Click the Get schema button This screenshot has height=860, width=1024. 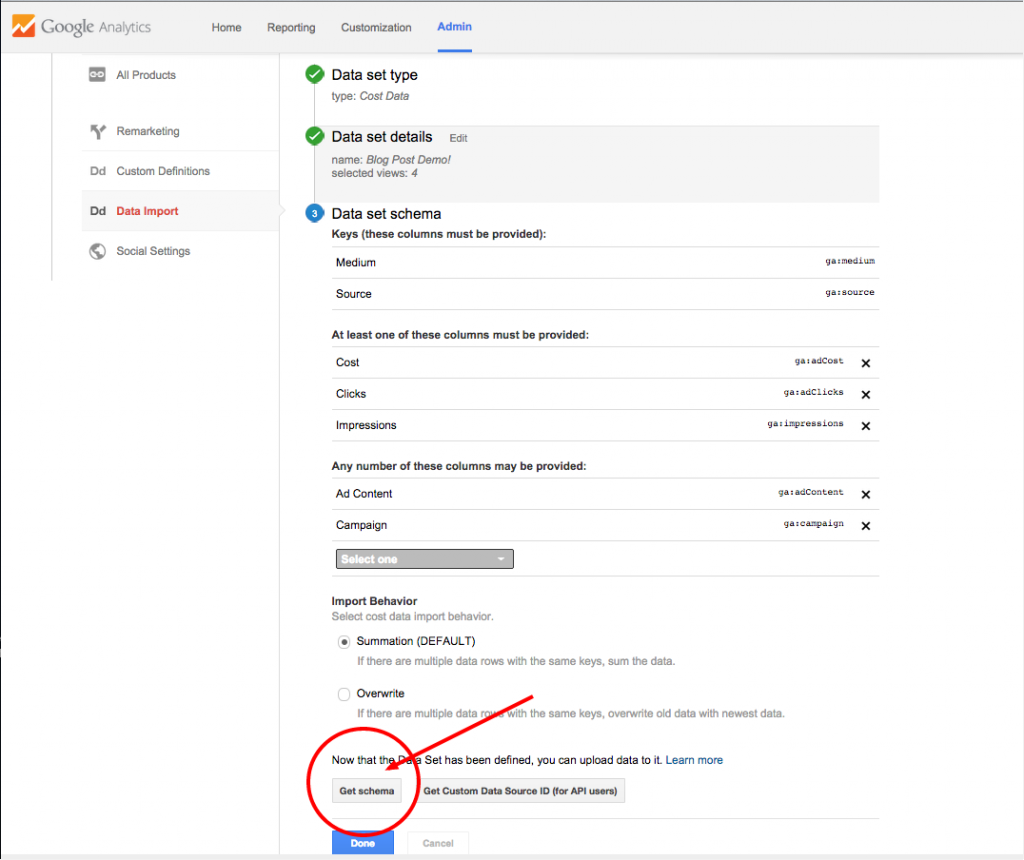click(366, 791)
